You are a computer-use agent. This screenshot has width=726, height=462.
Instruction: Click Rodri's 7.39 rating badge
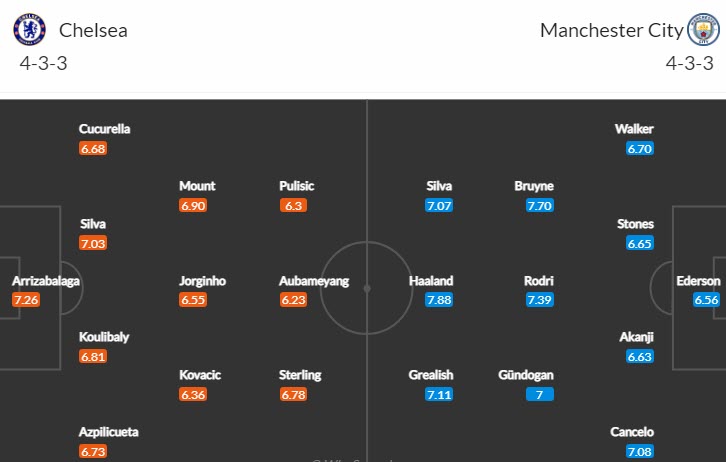539,300
